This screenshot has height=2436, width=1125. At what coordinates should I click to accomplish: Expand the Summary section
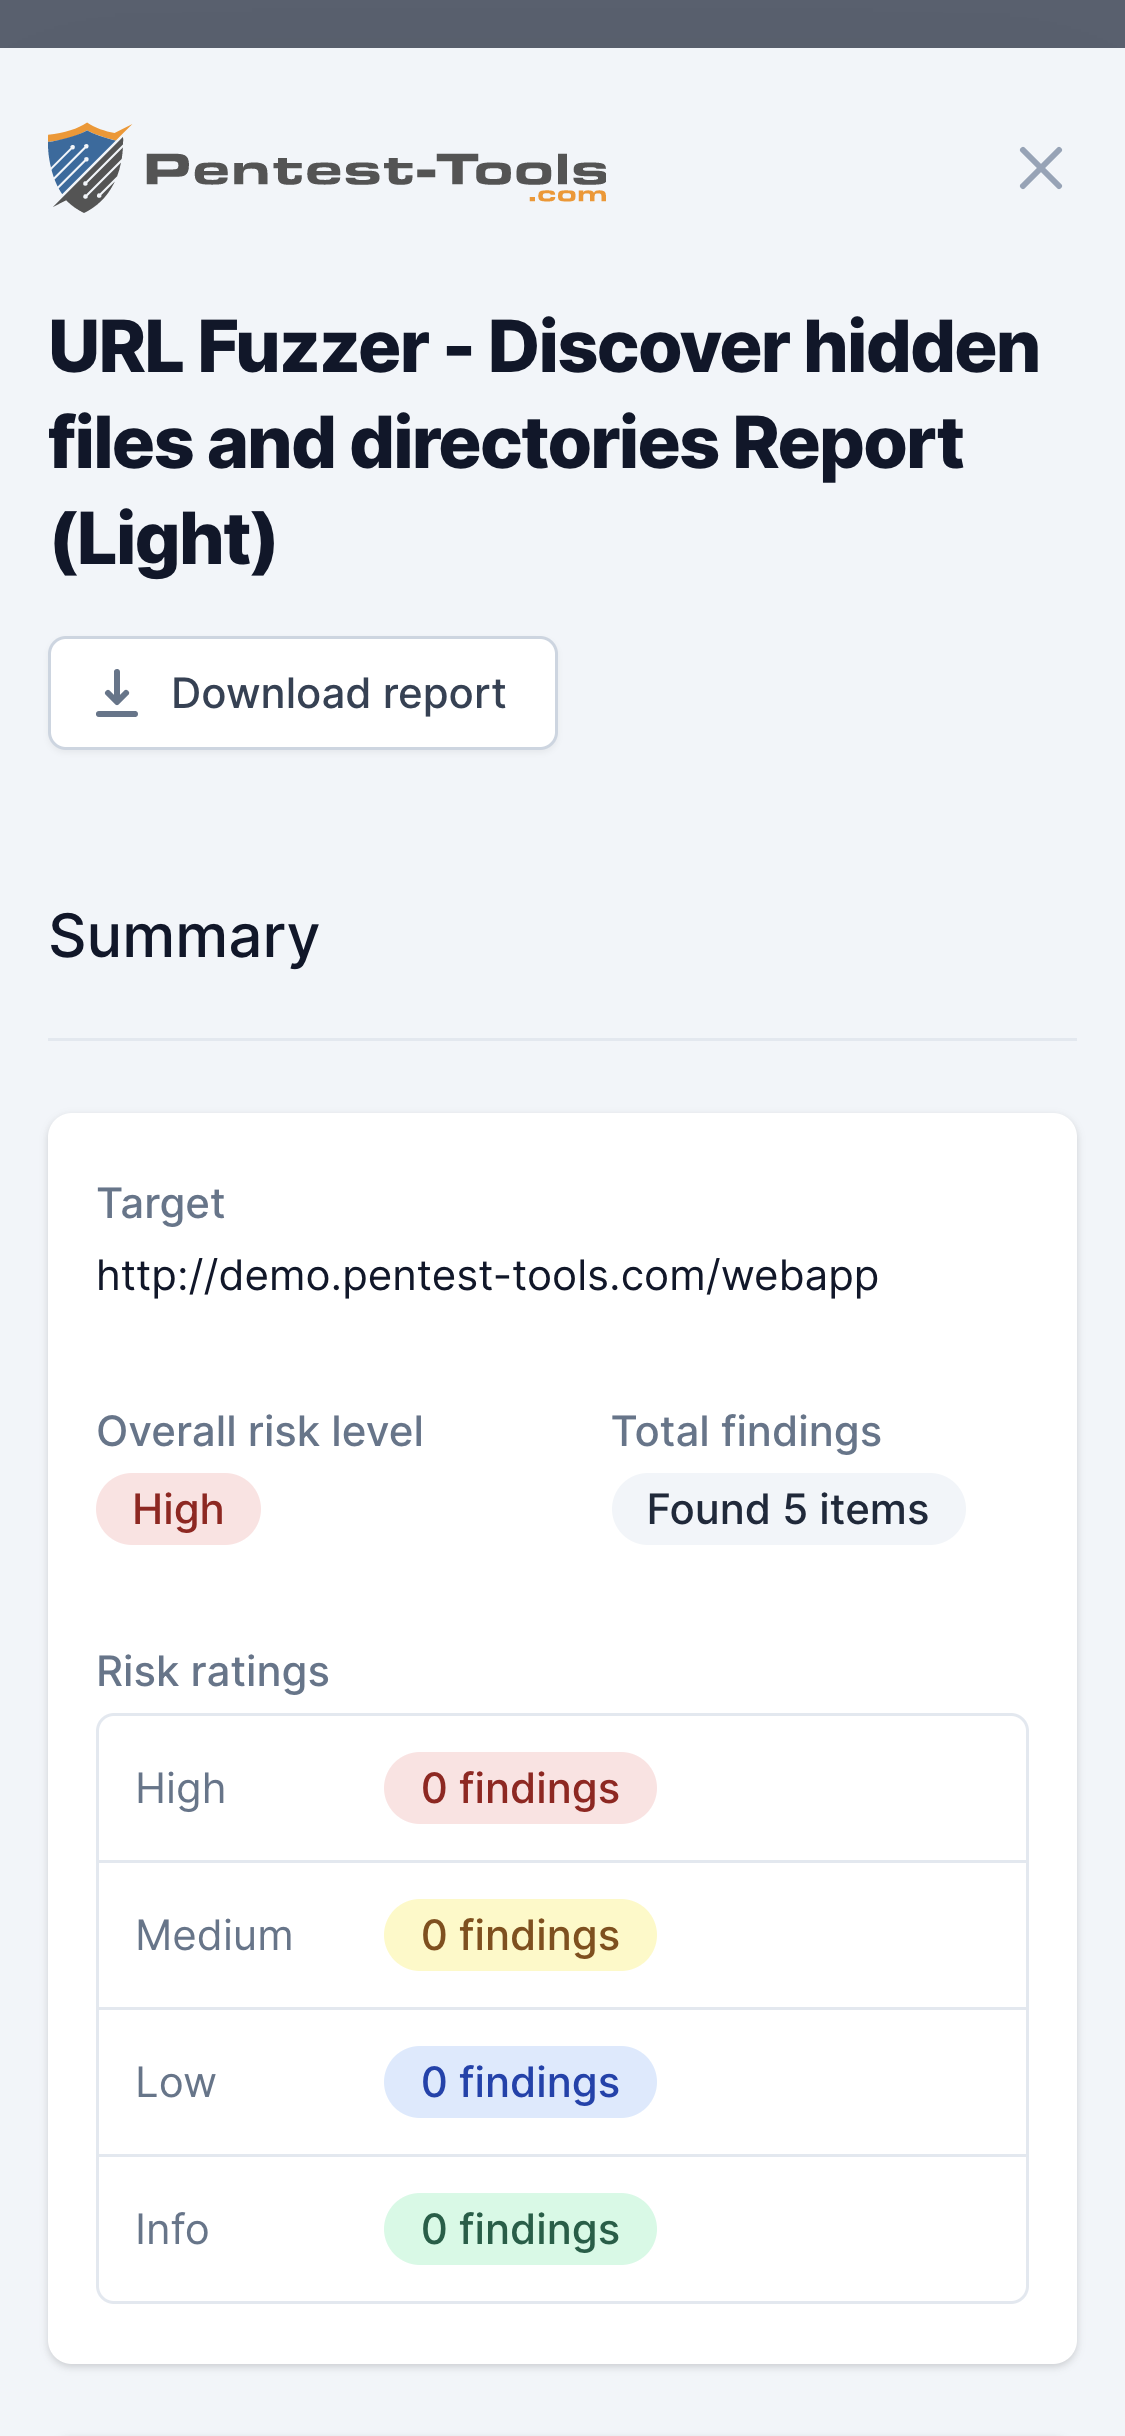point(183,933)
